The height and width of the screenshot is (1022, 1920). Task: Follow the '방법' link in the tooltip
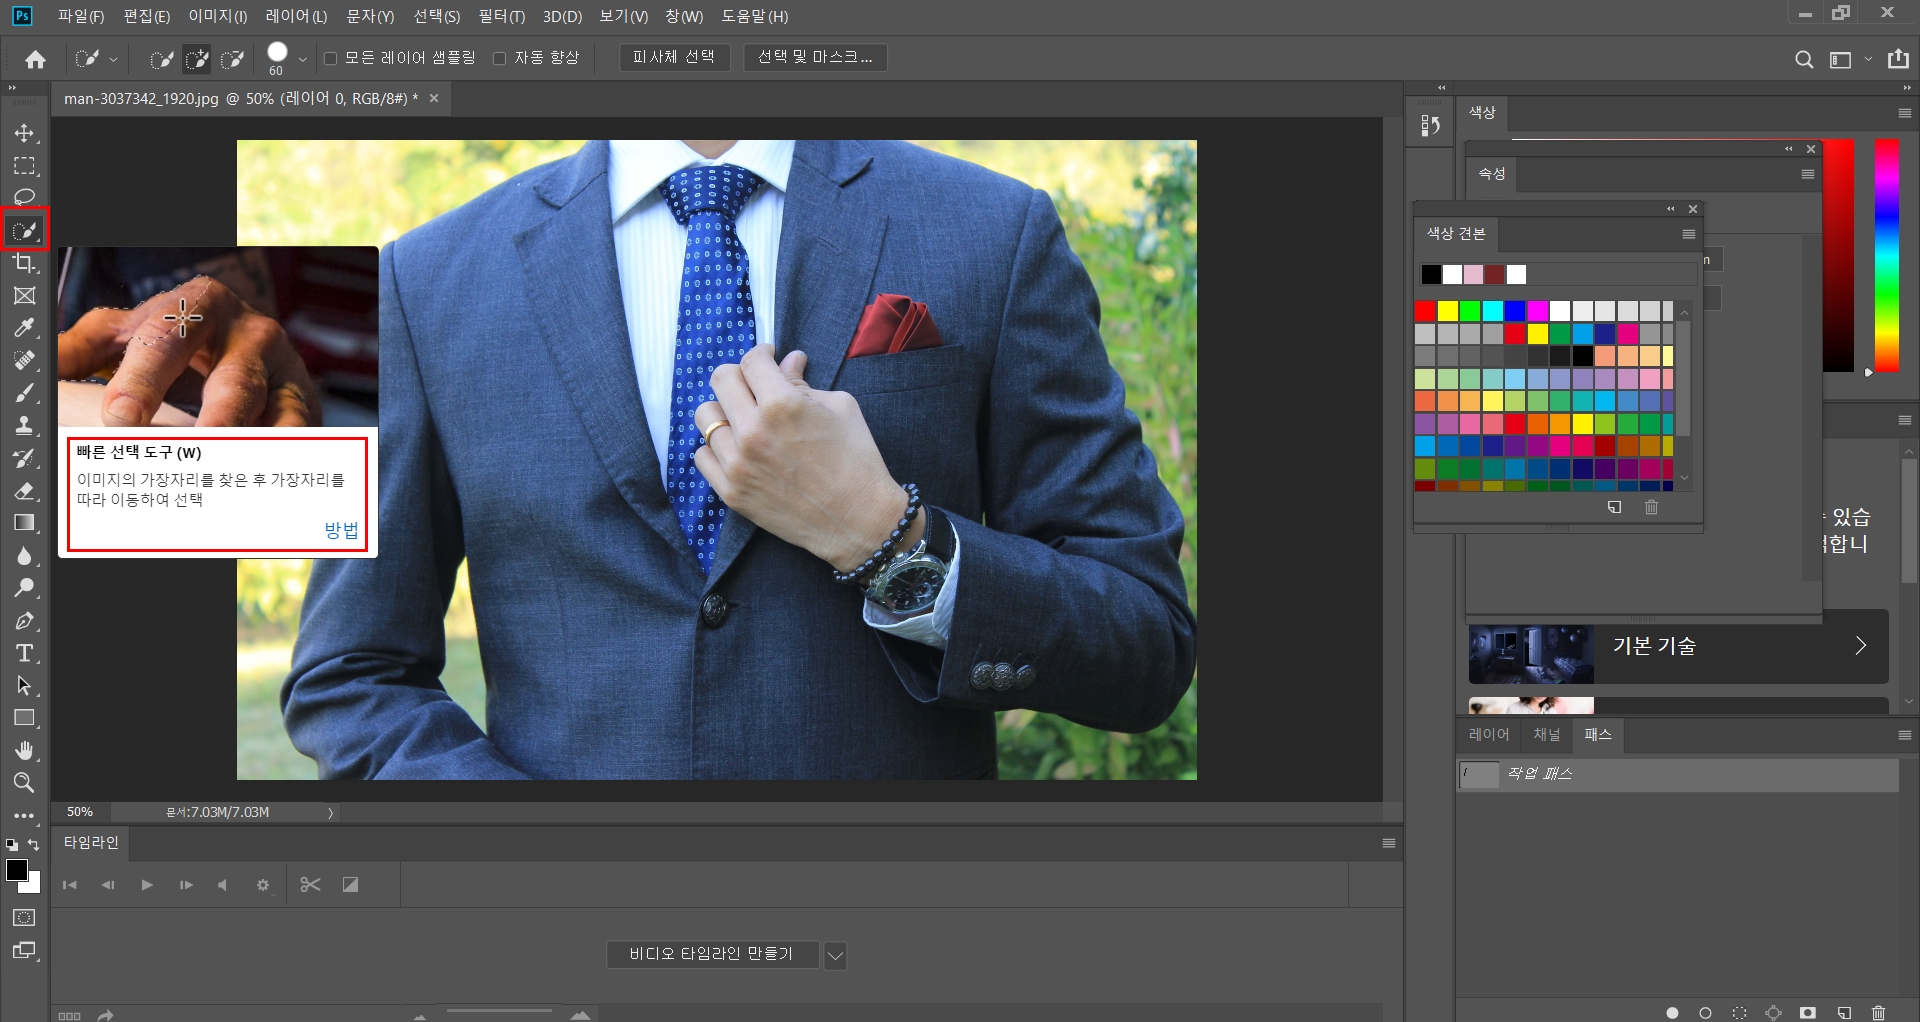[341, 530]
